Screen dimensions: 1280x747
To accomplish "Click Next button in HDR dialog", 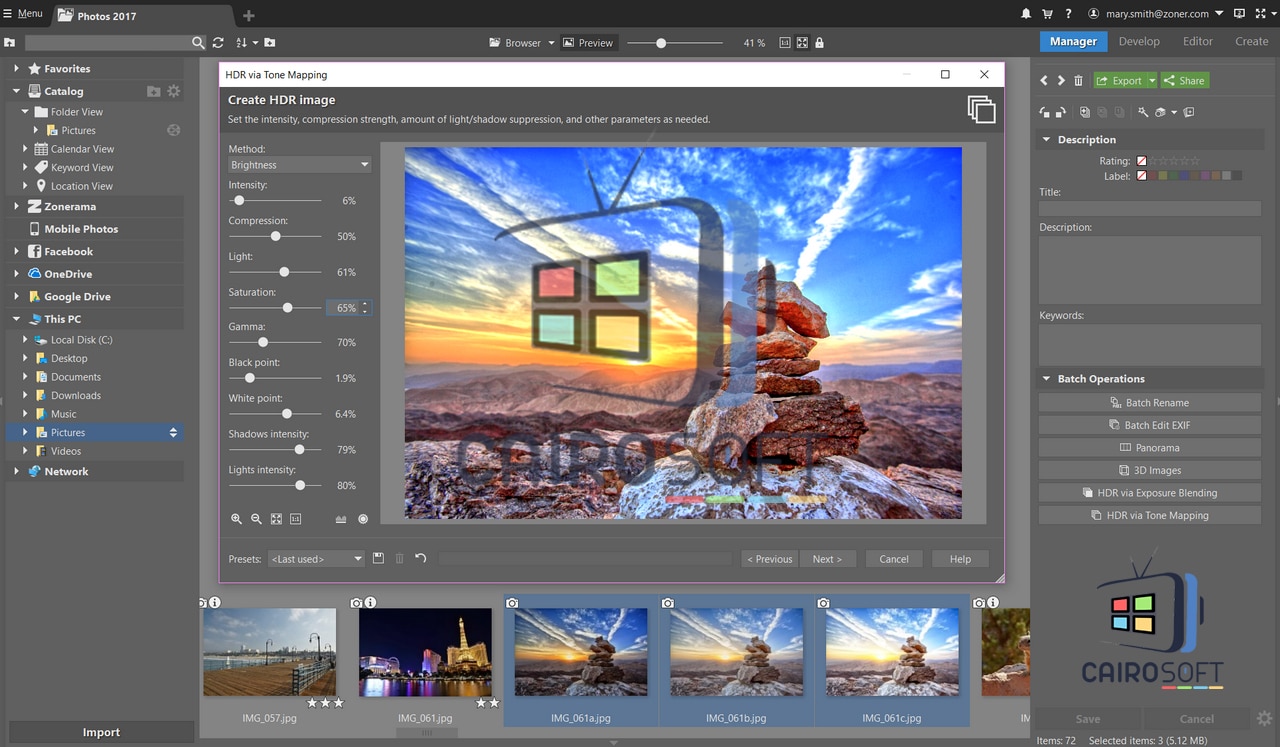I will tap(827, 559).
